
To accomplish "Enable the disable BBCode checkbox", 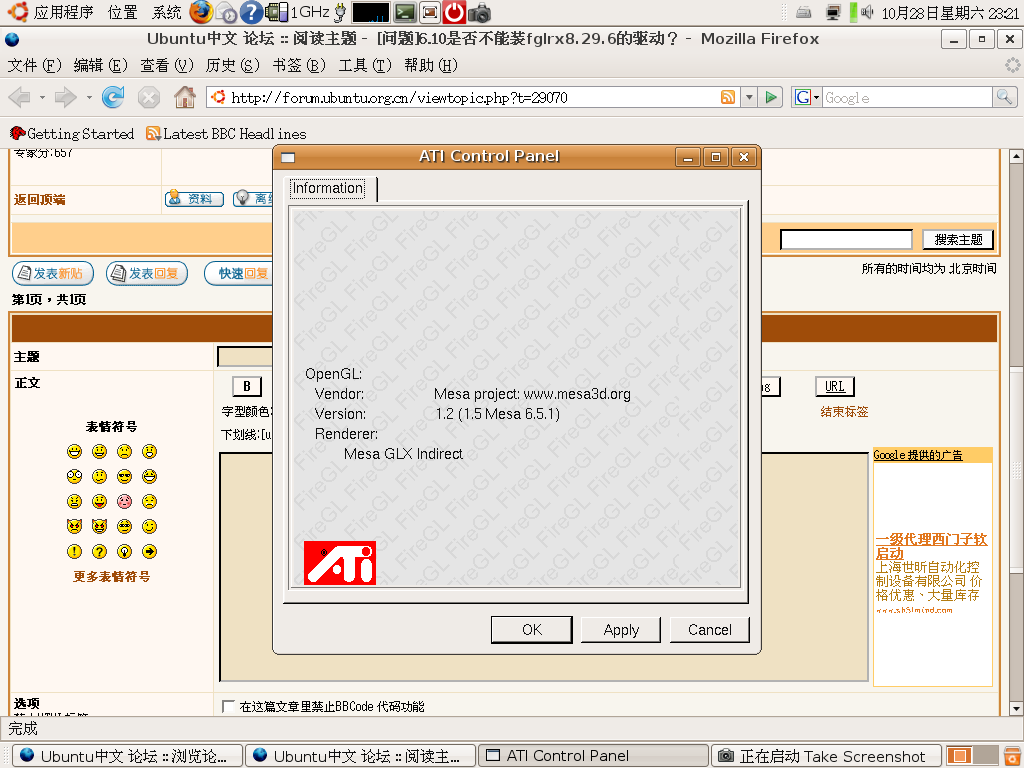I will [x=228, y=706].
